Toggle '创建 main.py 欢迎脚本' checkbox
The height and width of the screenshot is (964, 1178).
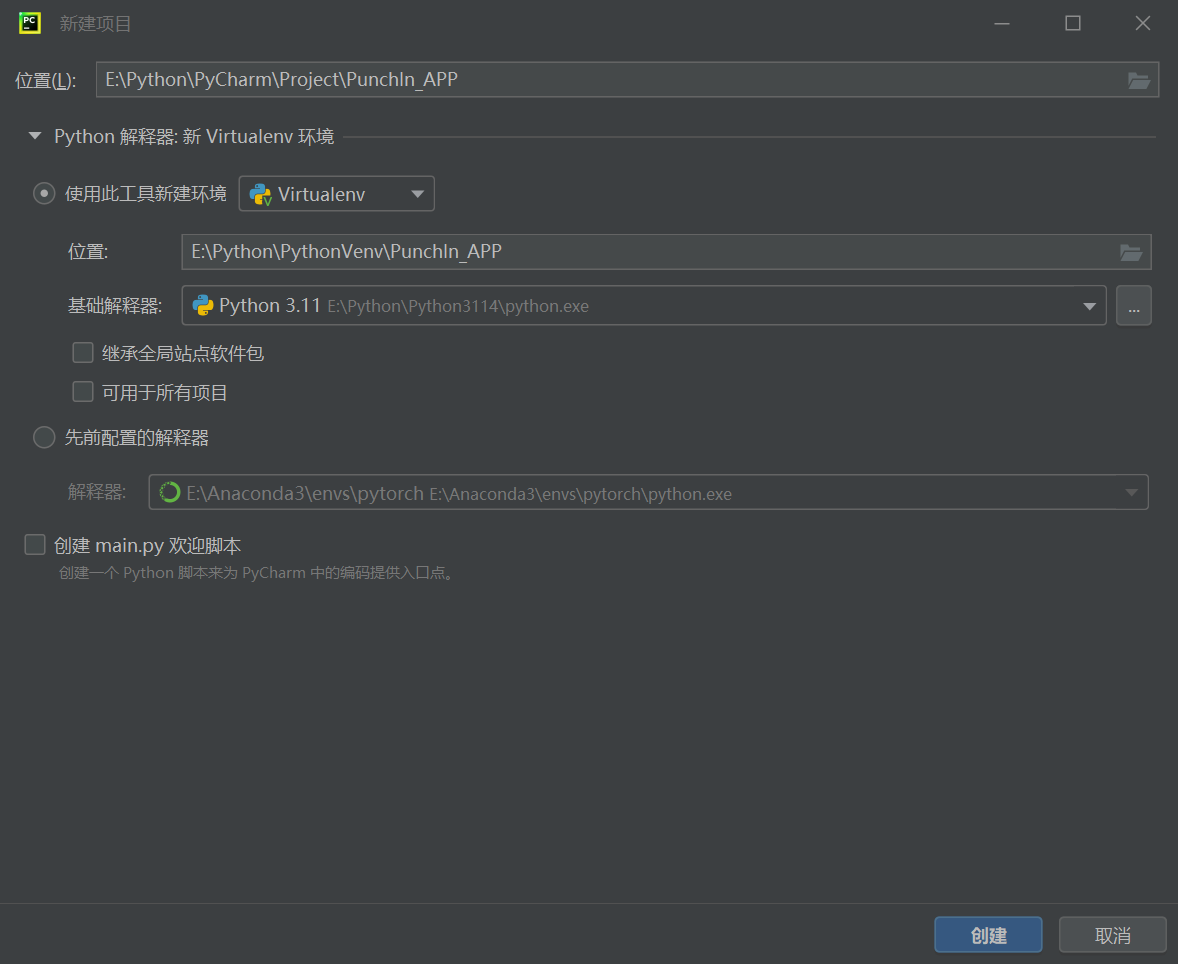[x=36, y=545]
